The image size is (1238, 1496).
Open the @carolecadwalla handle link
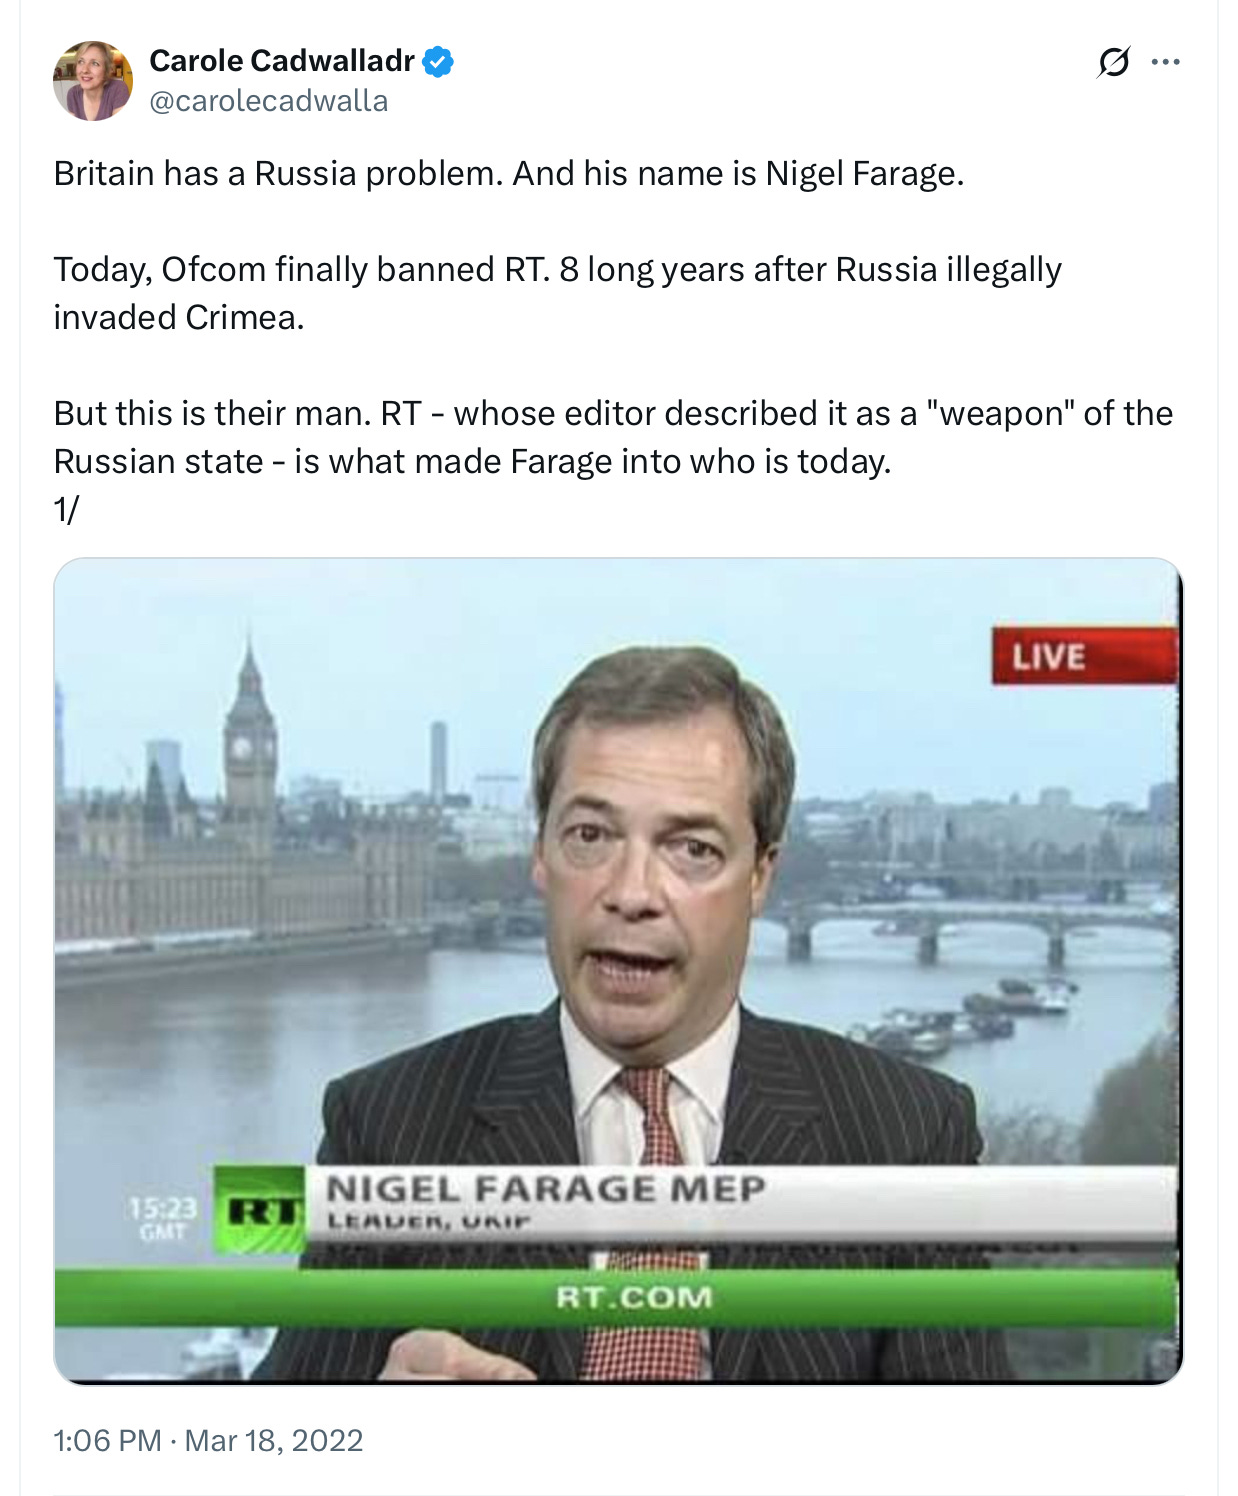268,101
